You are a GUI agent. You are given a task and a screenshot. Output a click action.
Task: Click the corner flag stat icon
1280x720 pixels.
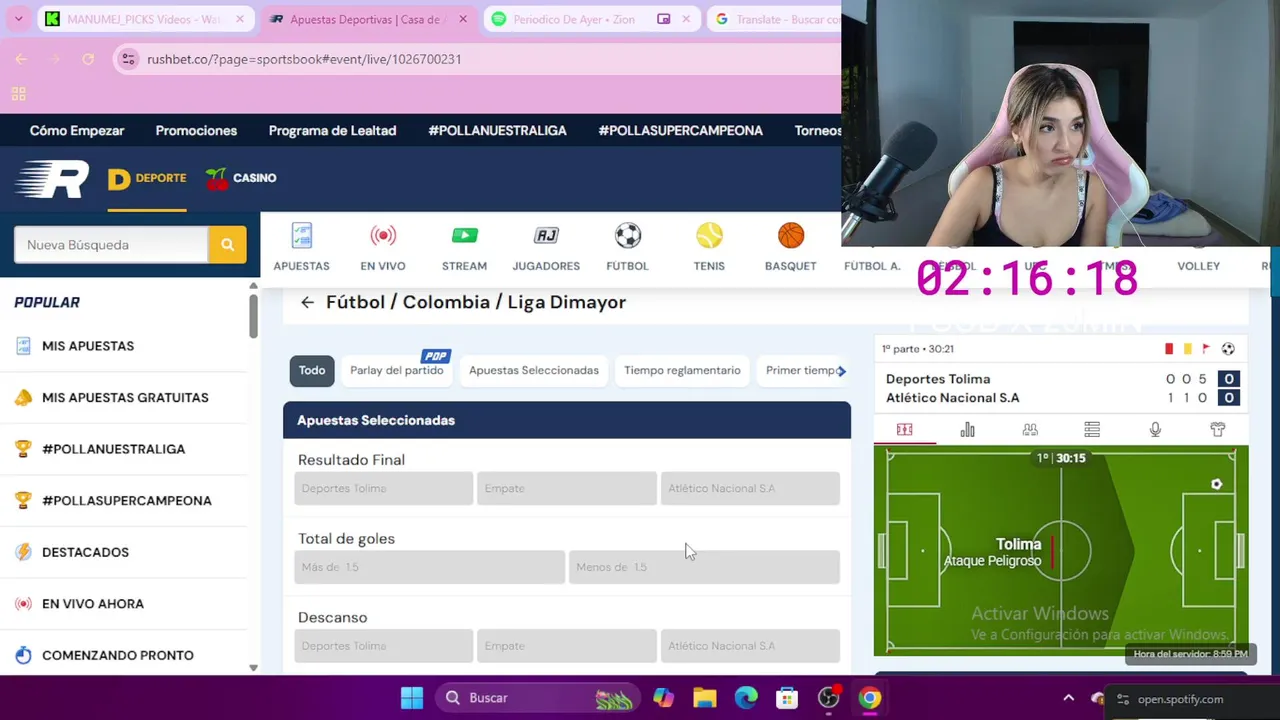(1206, 349)
